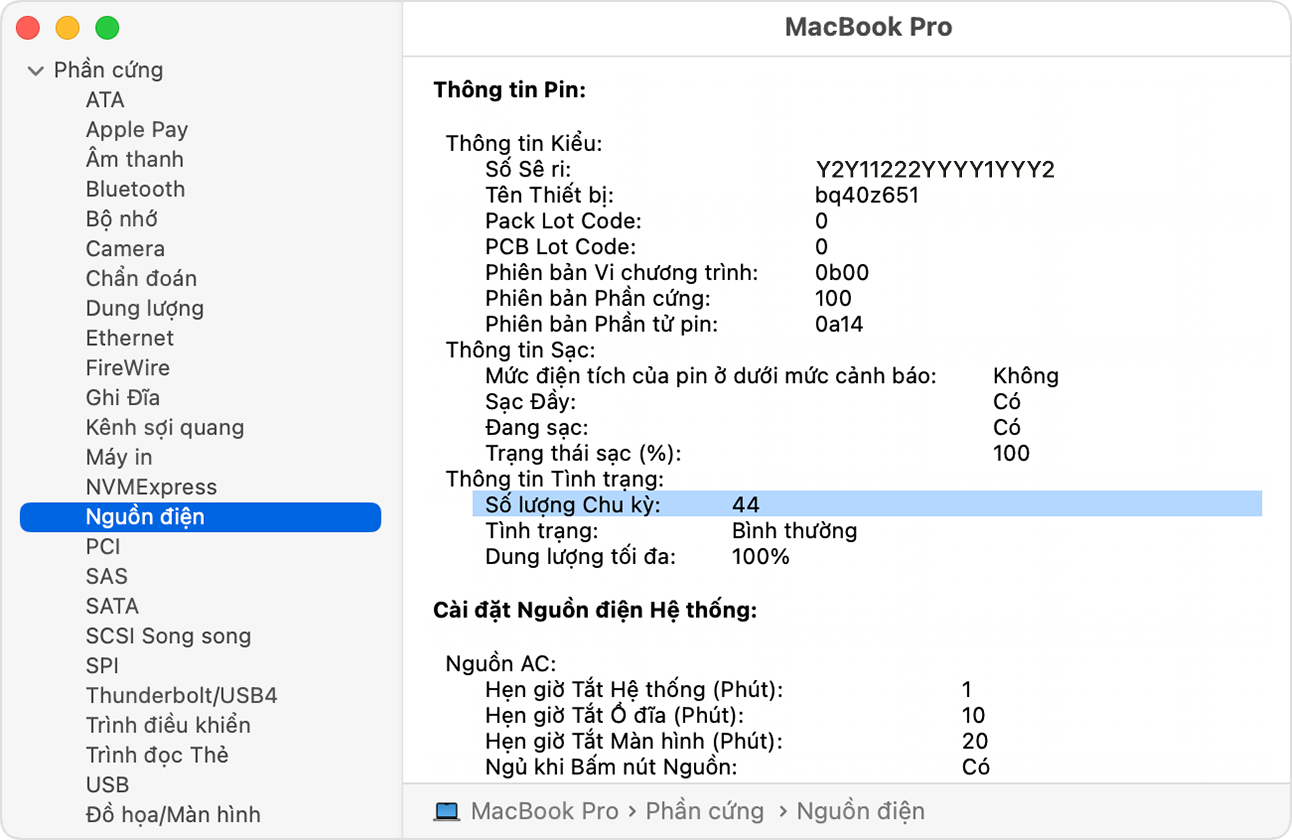Select NVMExpress in the sidebar

coord(151,487)
